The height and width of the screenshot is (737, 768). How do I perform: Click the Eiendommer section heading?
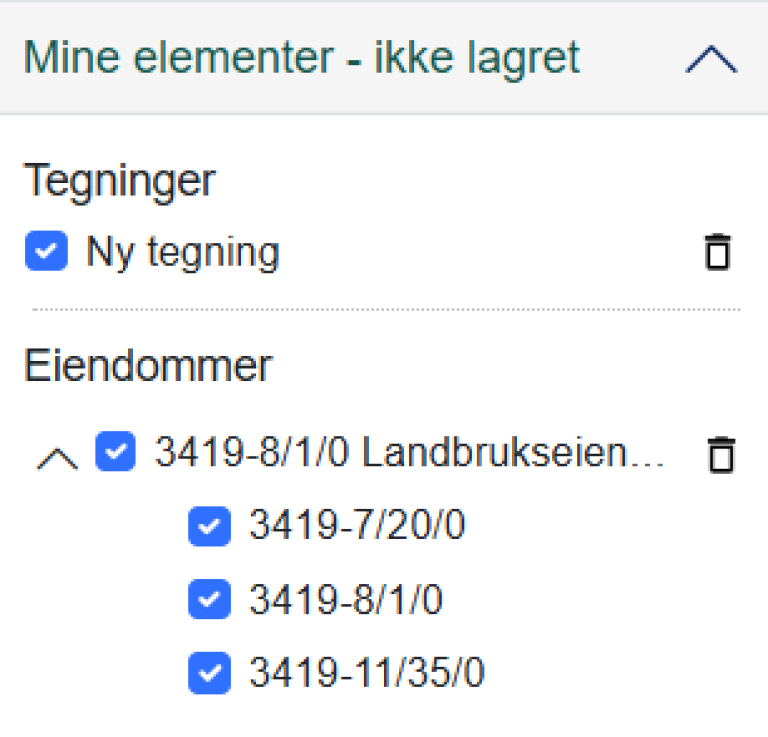pos(147,366)
